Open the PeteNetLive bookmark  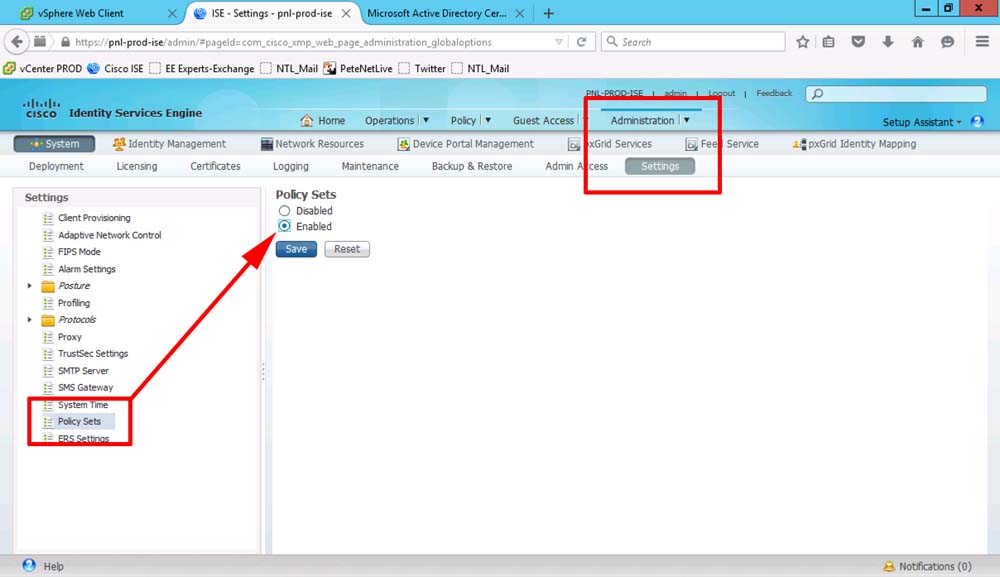point(358,69)
